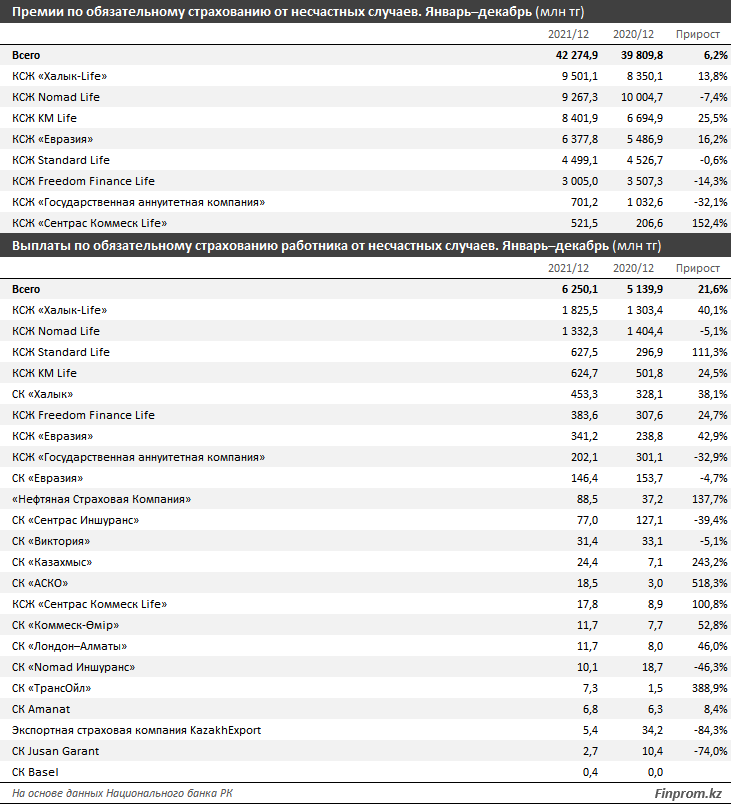The image size is (731, 804).
Task: Select the growth figure 25,5% for KM Life
Action: [713, 118]
